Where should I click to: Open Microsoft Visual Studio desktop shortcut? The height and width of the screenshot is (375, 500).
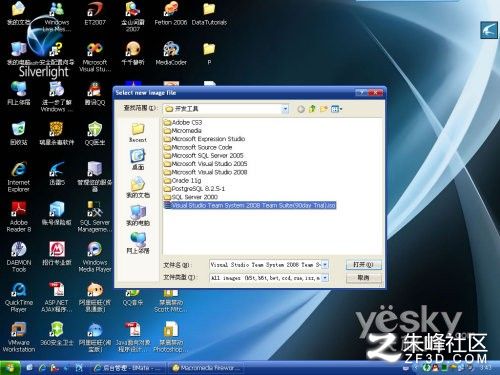pos(95,57)
